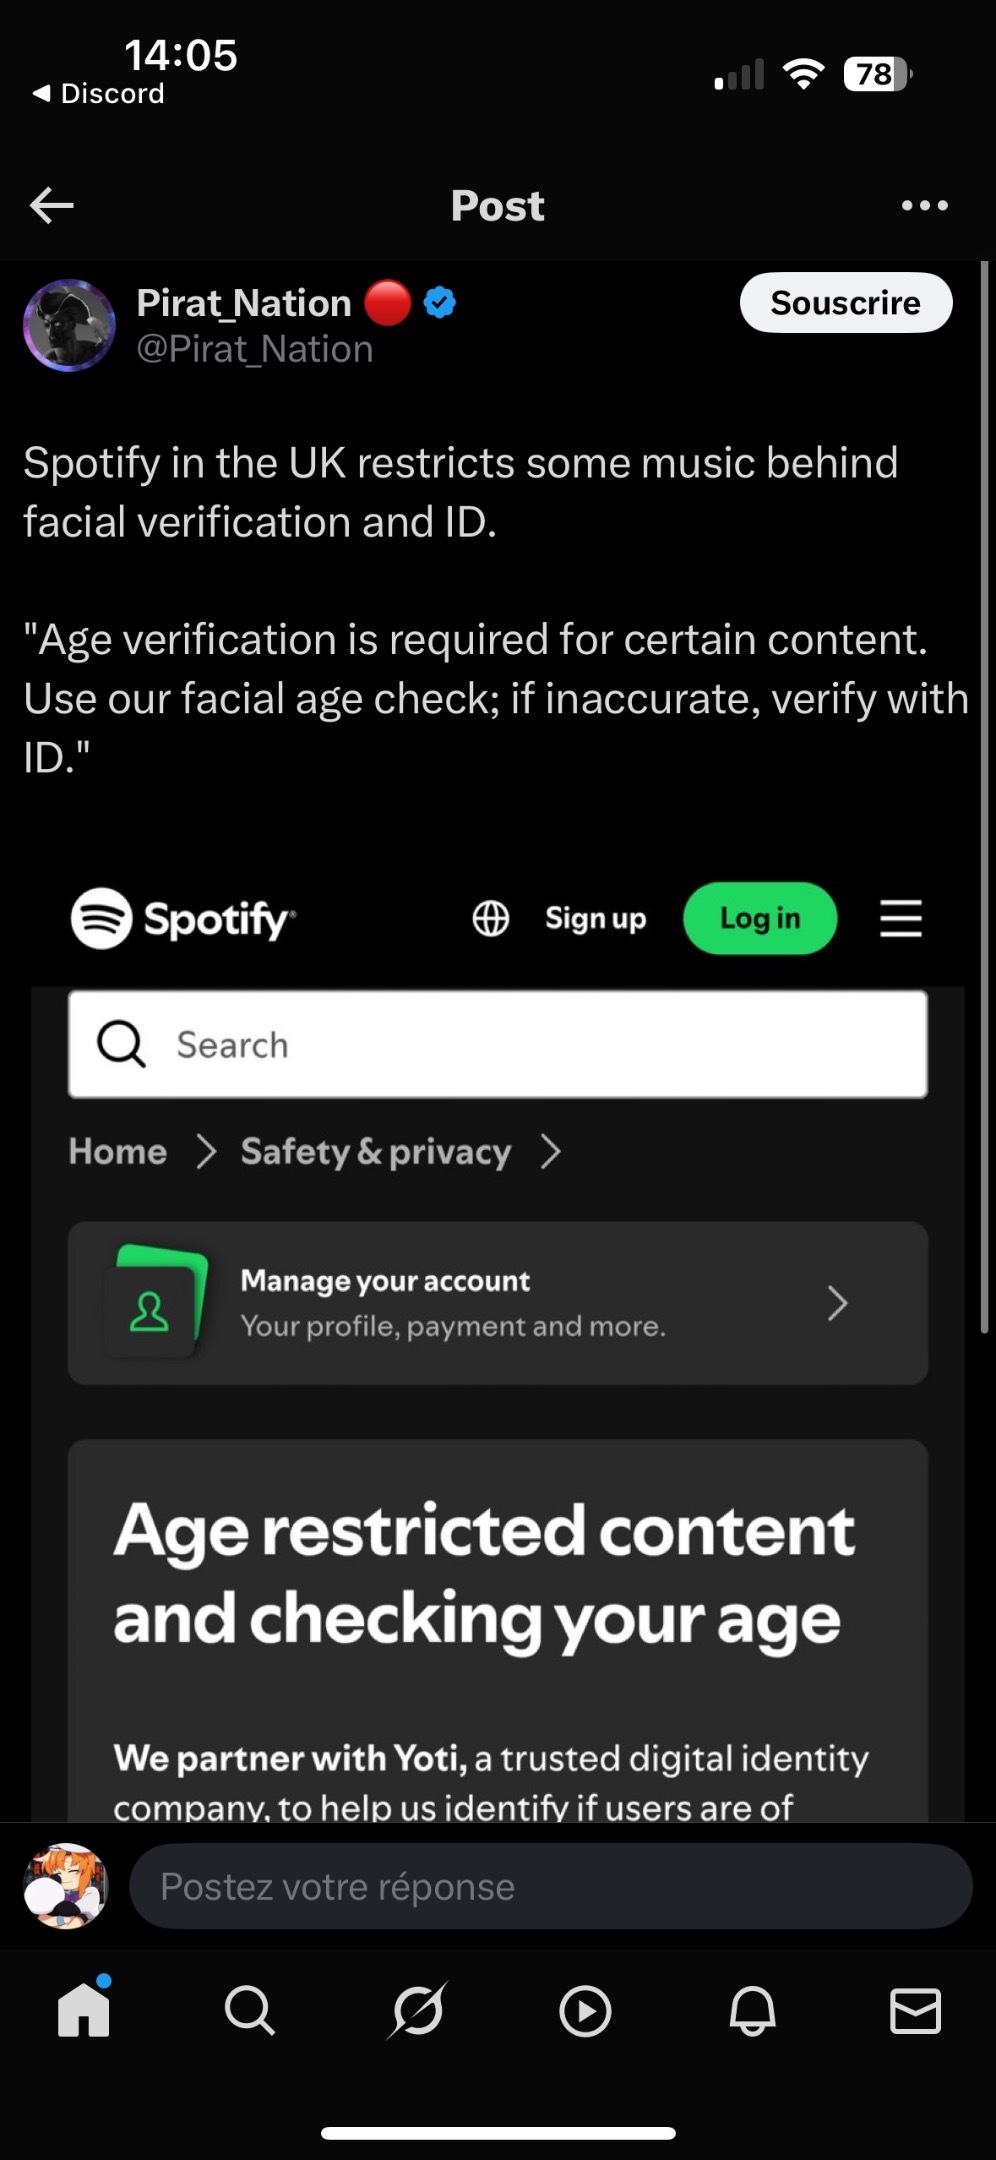
Task: Click the globe language icon
Action: tap(490, 918)
